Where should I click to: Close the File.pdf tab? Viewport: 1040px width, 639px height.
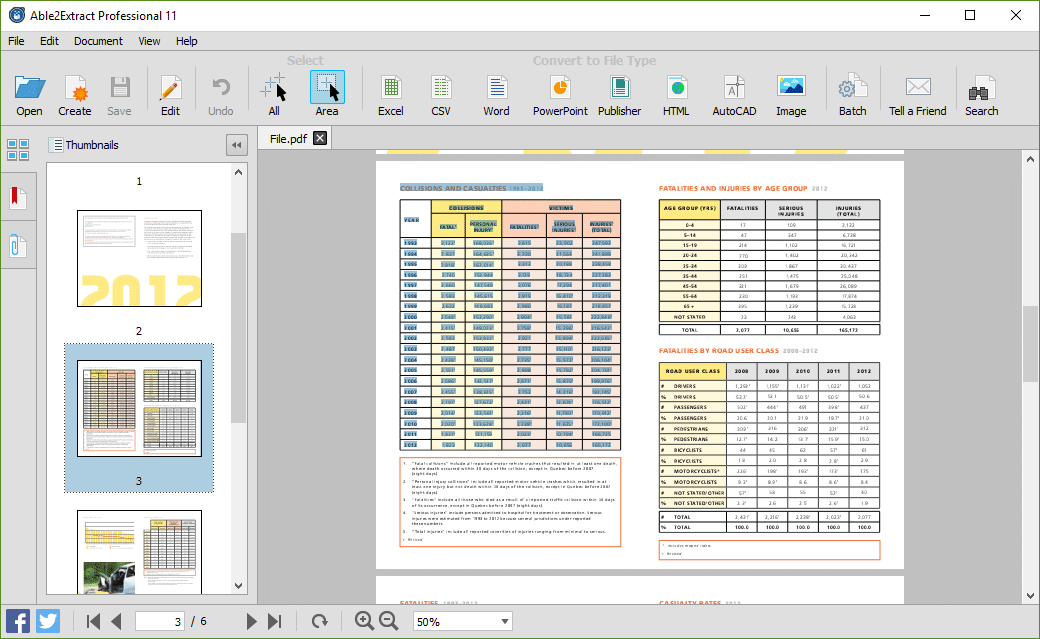click(x=320, y=138)
